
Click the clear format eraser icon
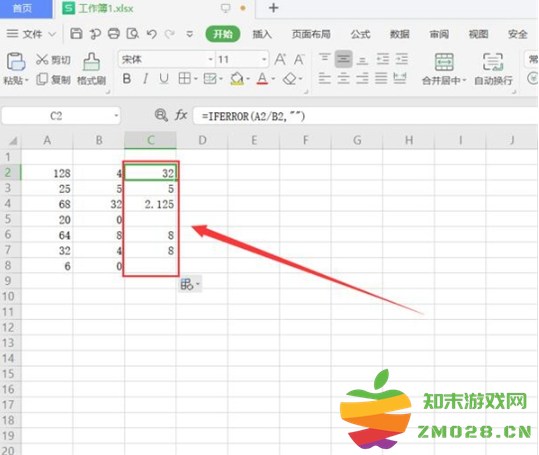pos(289,79)
